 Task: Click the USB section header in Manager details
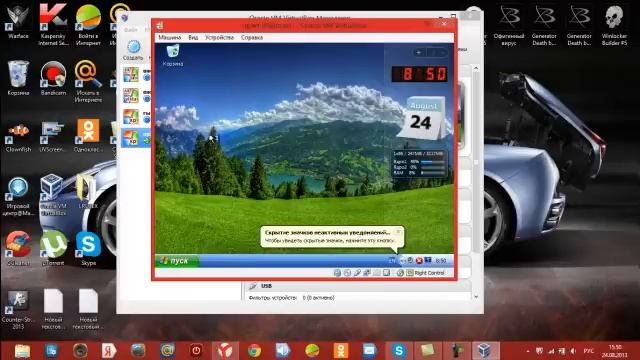(x=359, y=286)
